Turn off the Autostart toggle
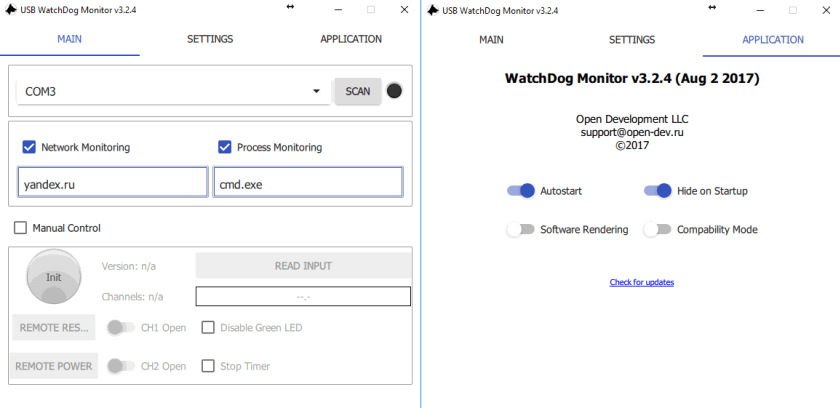The width and height of the screenshot is (840, 408). pyautogui.click(x=521, y=191)
